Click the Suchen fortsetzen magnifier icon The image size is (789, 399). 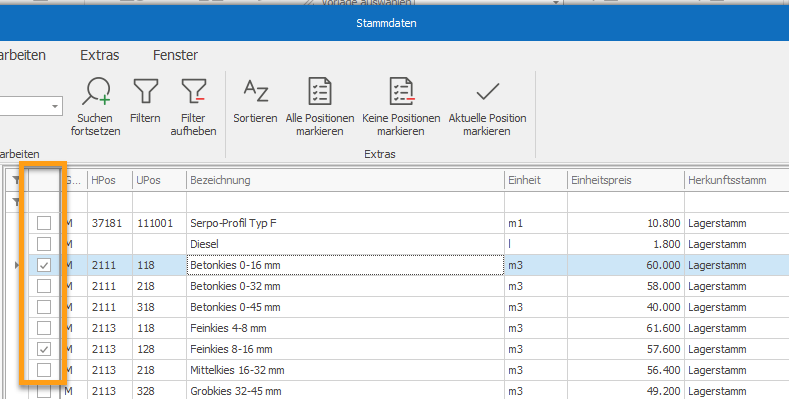point(96,91)
